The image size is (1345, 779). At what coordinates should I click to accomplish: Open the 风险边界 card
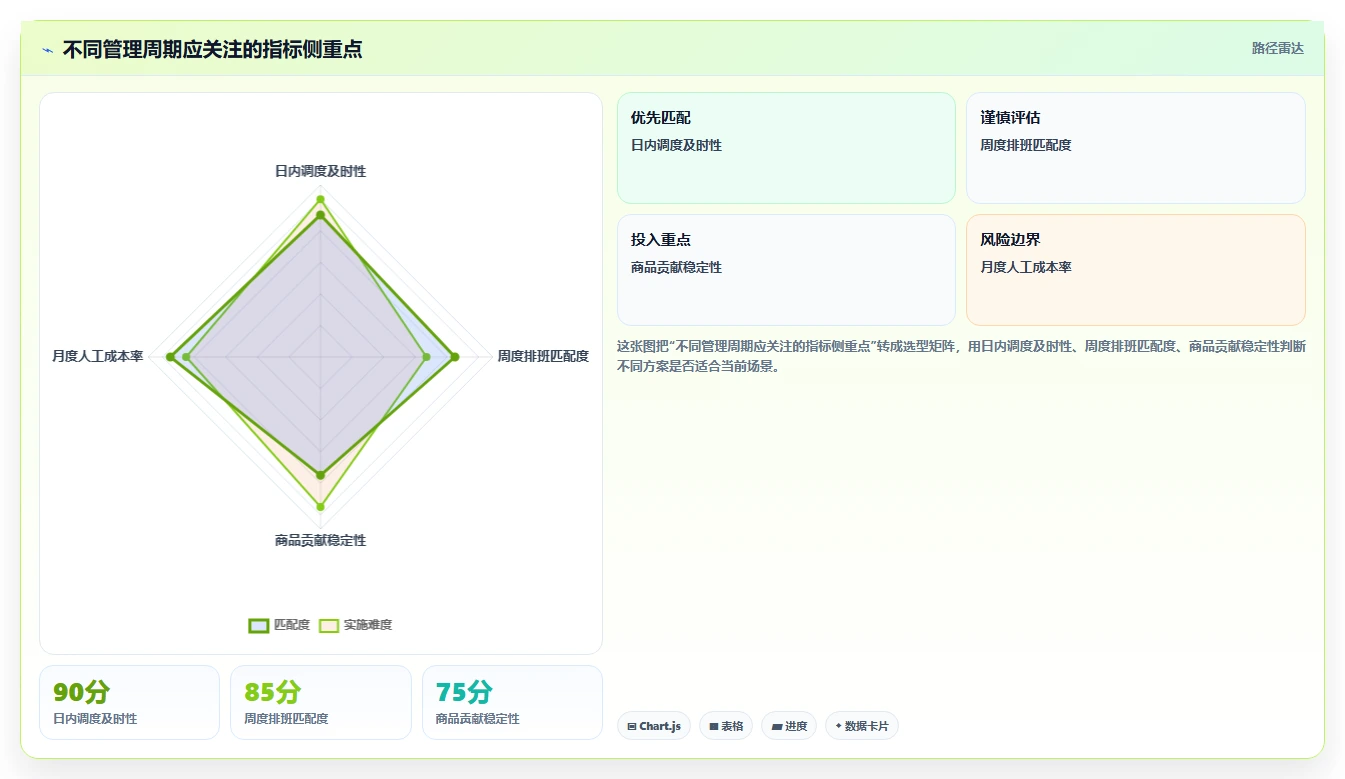tap(1135, 270)
